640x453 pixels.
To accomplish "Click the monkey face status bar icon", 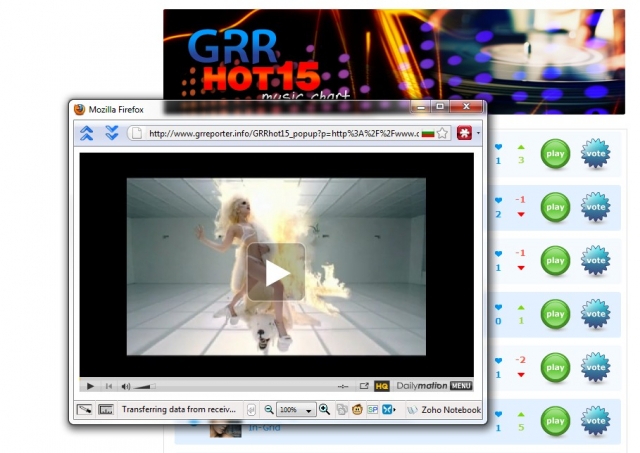I will click(x=357, y=410).
